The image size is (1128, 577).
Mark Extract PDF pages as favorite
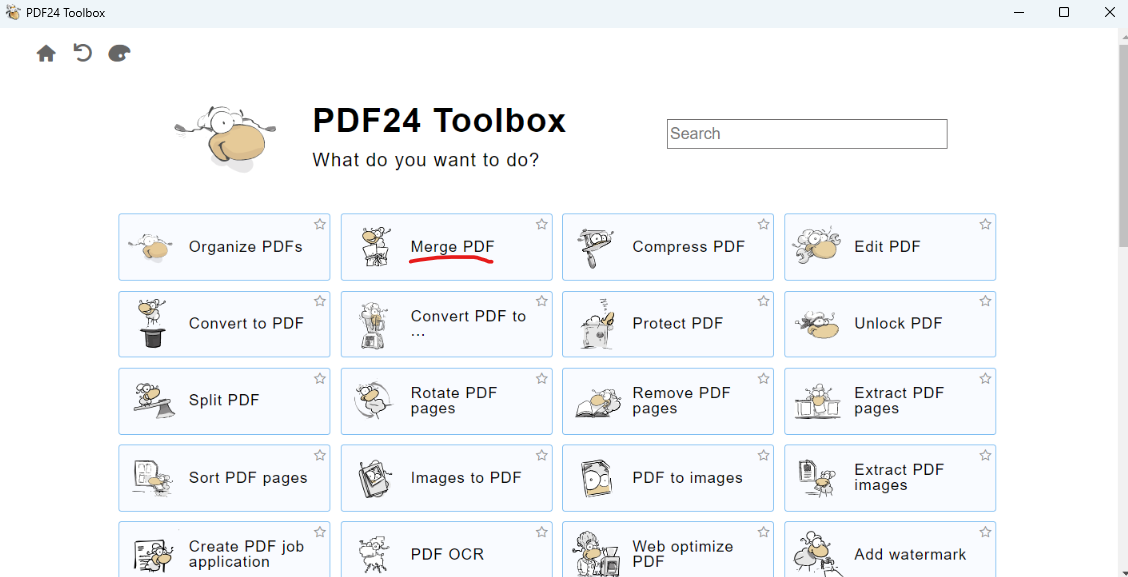click(986, 378)
